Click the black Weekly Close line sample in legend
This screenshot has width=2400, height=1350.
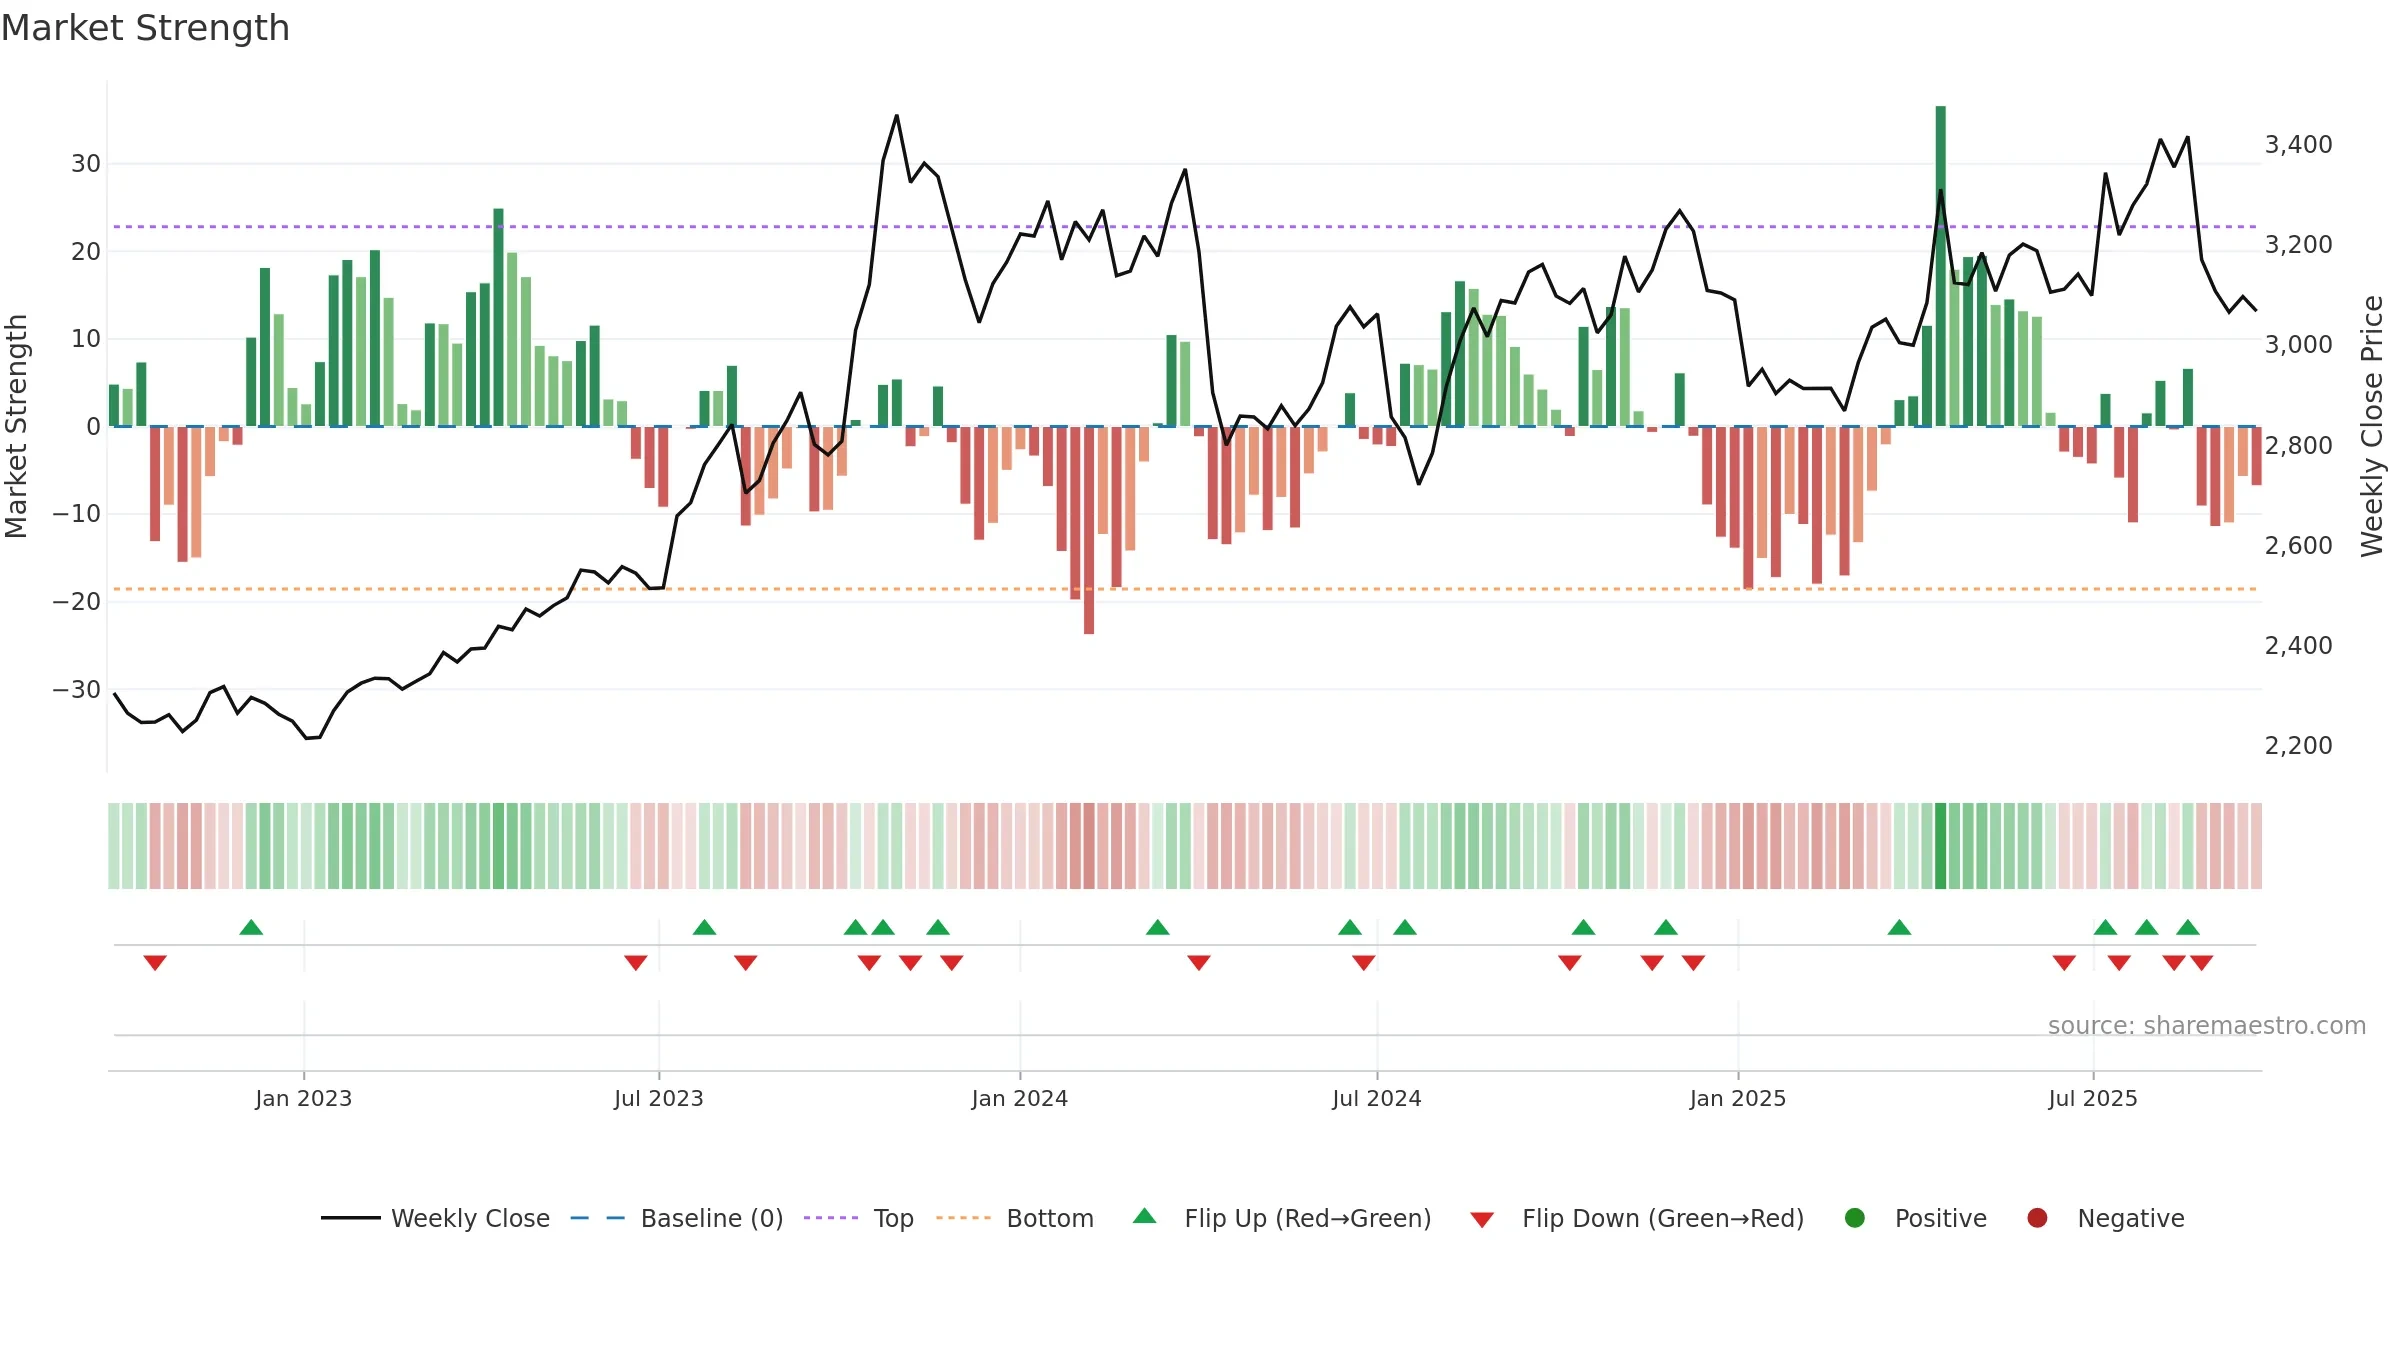pos(351,1218)
